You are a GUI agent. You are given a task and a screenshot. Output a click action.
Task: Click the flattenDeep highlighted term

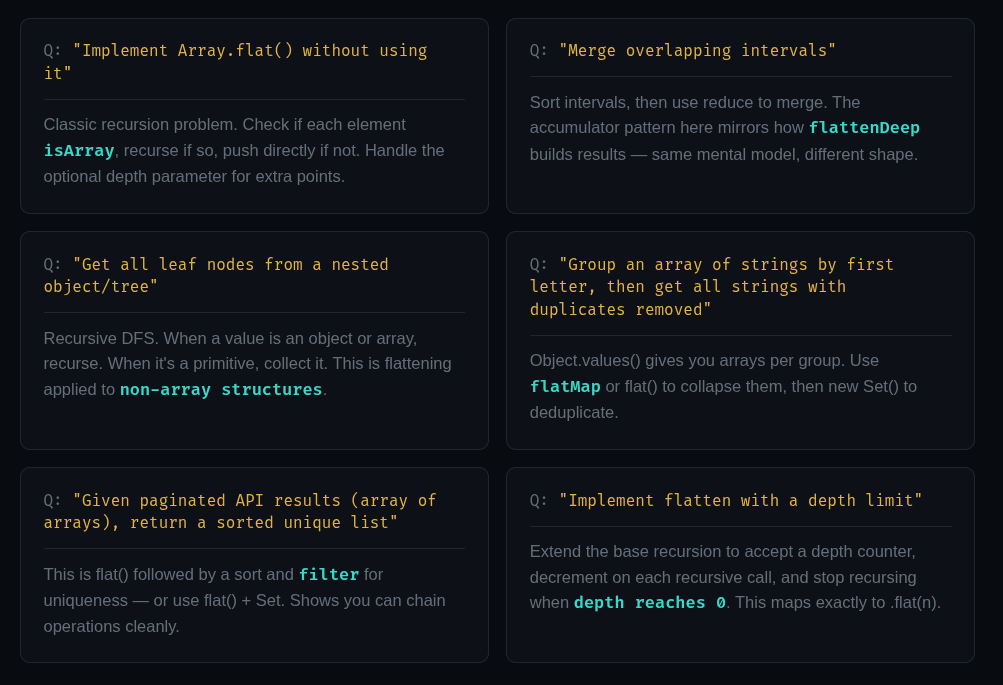click(x=864, y=128)
